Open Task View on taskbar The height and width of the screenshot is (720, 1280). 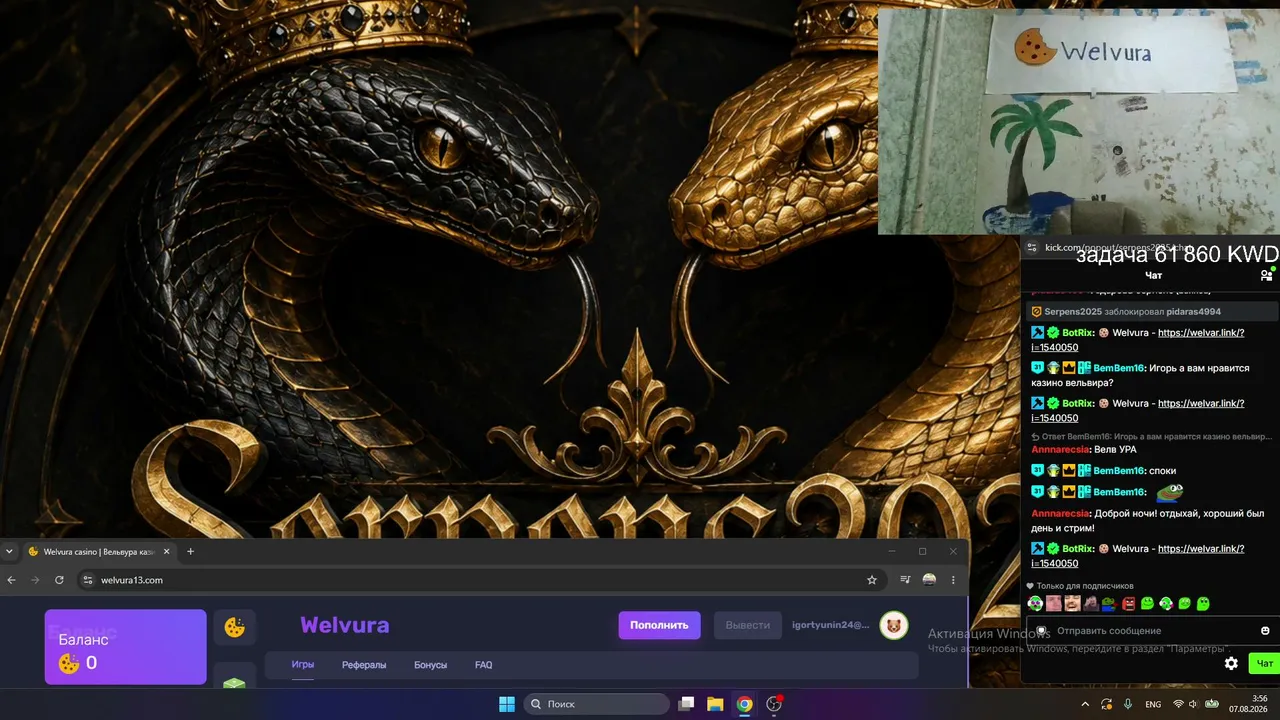(x=686, y=704)
